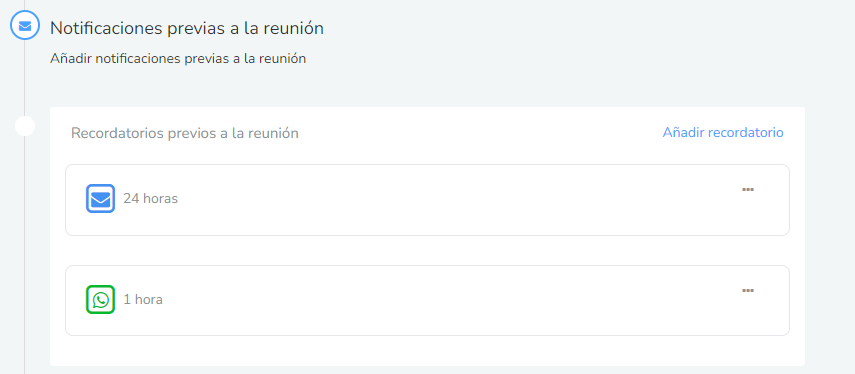Open three-dot options for 1 hora reminder
Image resolution: width=855 pixels, height=374 pixels.
pyautogui.click(x=748, y=290)
